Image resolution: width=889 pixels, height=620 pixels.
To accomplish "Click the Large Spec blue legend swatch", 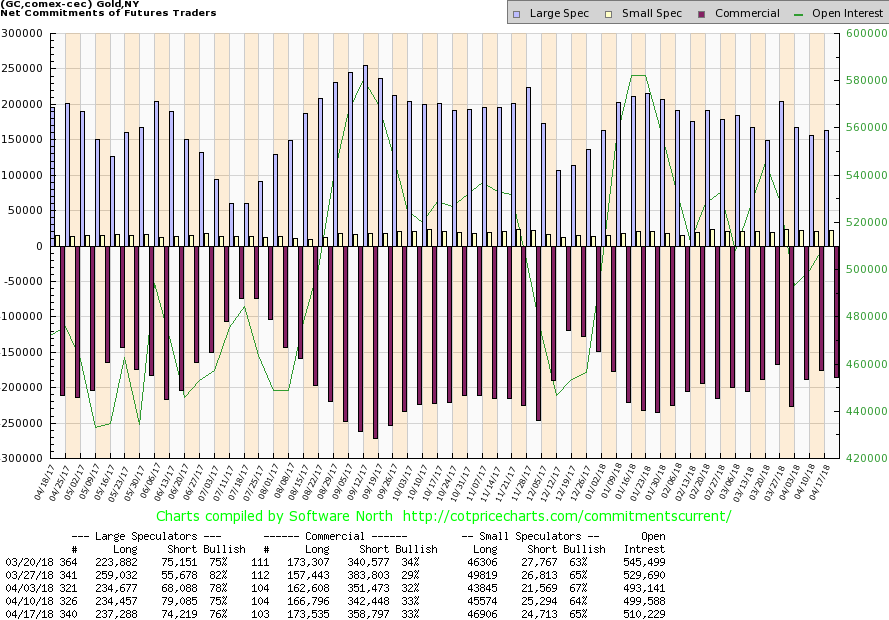I will pyautogui.click(x=516, y=14).
